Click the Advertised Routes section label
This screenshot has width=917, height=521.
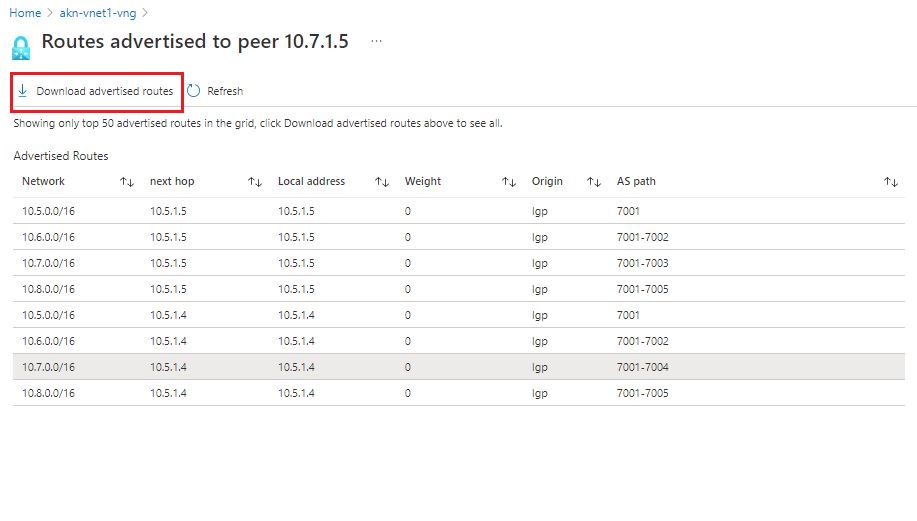tap(61, 156)
